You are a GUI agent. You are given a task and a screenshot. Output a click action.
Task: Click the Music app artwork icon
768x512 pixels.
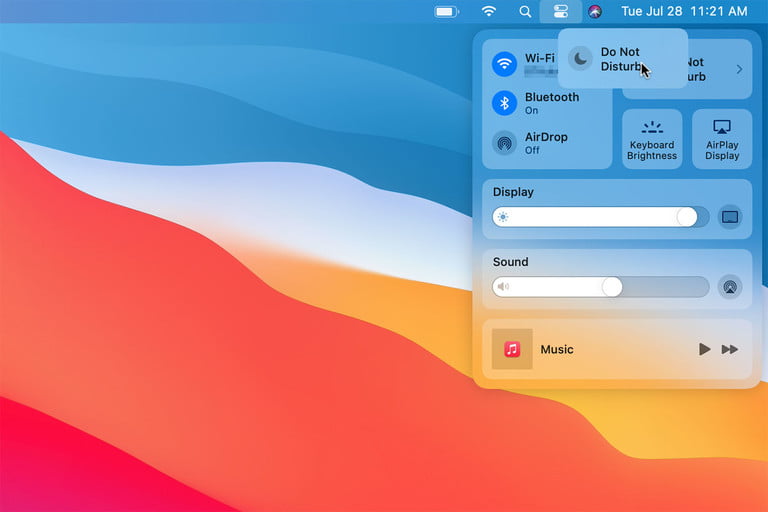[512, 349]
